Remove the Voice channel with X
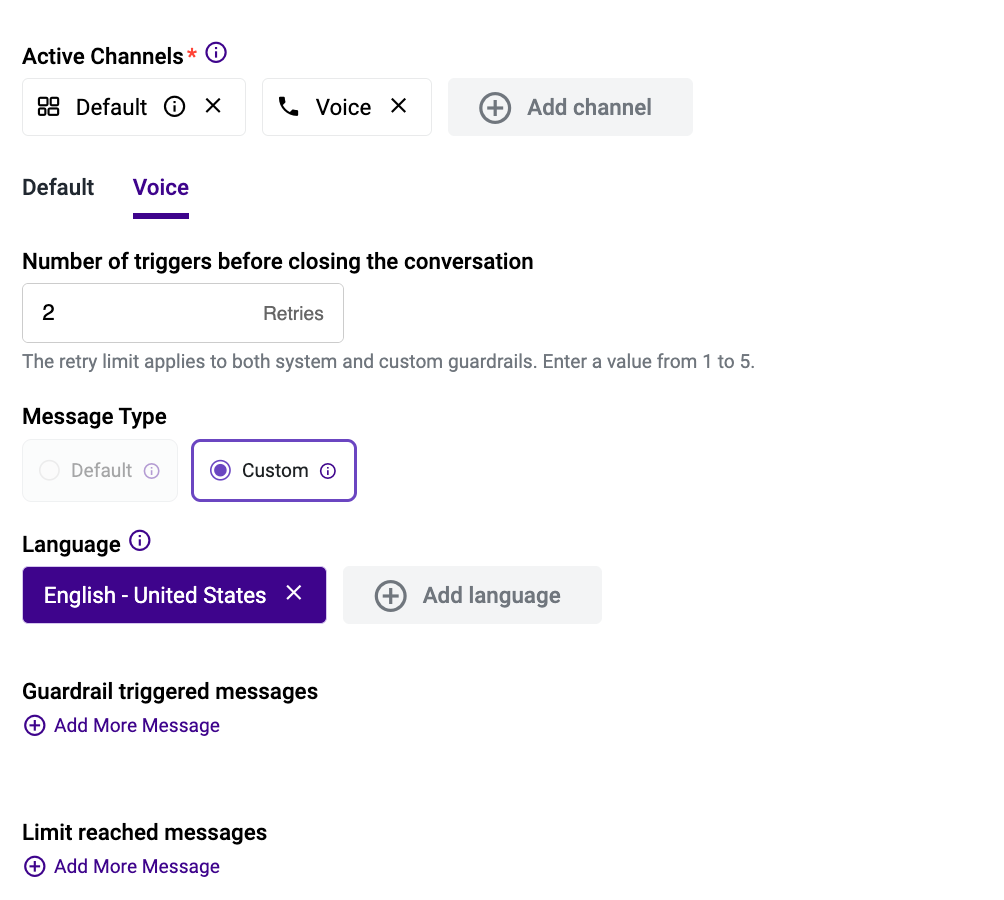The height and width of the screenshot is (900, 1004). (398, 106)
